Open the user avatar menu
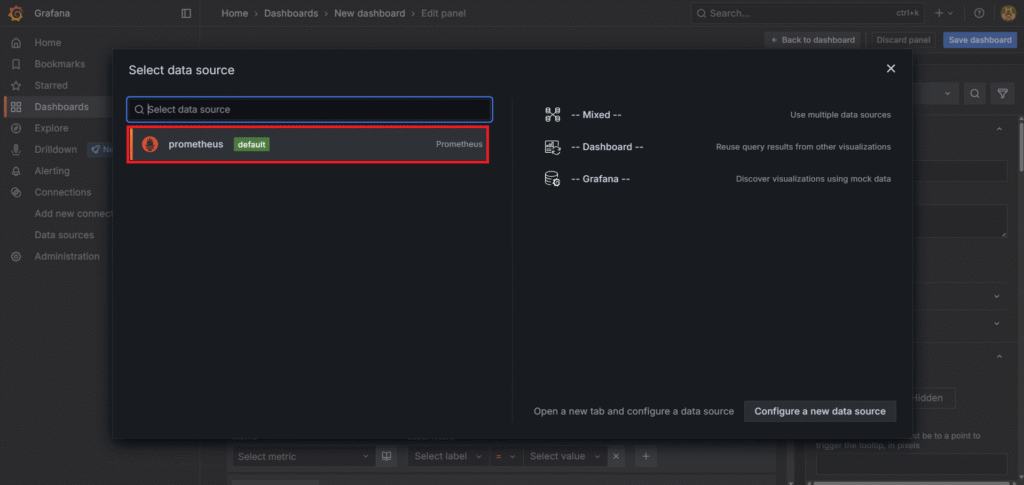The width and height of the screenshot is (1024, 485). pos(1008,13)
